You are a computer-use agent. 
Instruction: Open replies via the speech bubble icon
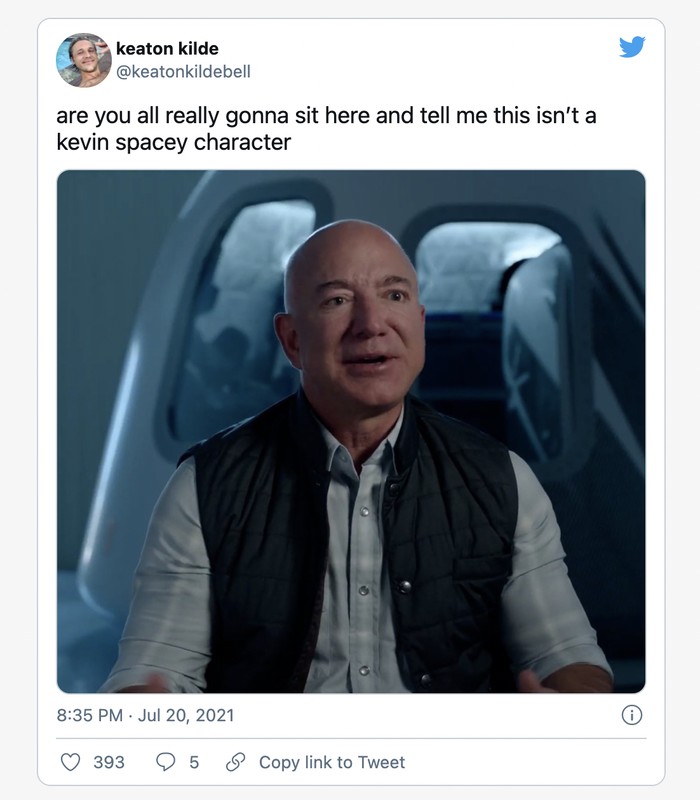165,762
